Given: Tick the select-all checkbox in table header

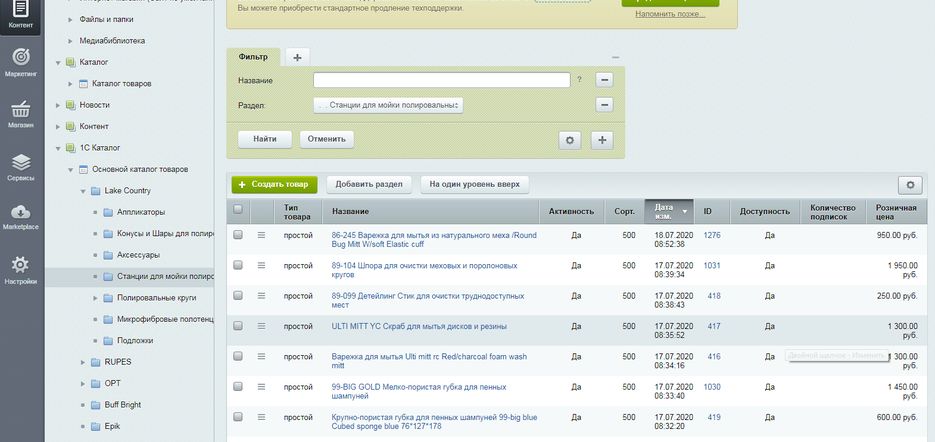Looking at the screenshot, I should pyautogui.click(x=238, y=209).
